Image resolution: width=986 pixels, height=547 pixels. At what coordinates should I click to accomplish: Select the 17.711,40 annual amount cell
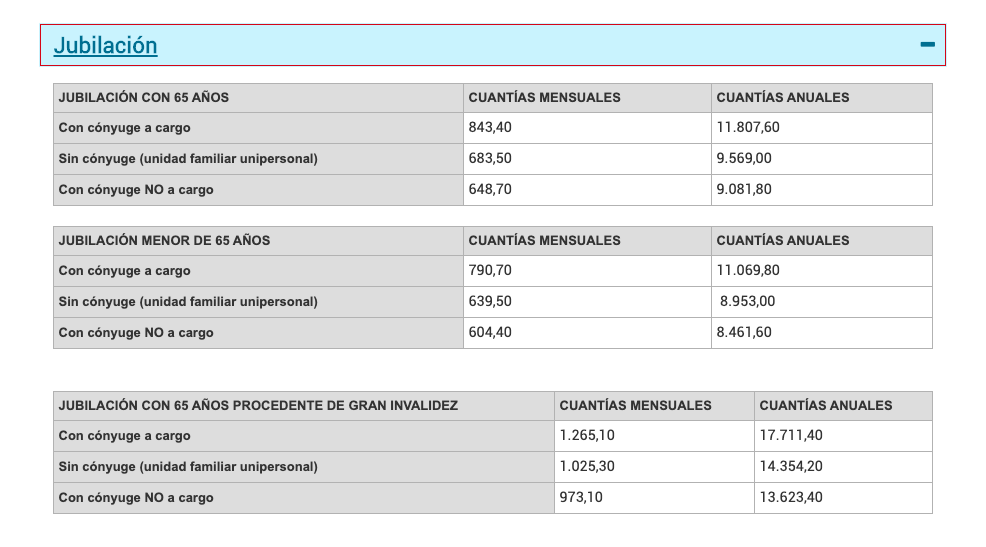[x=791, y=436]
